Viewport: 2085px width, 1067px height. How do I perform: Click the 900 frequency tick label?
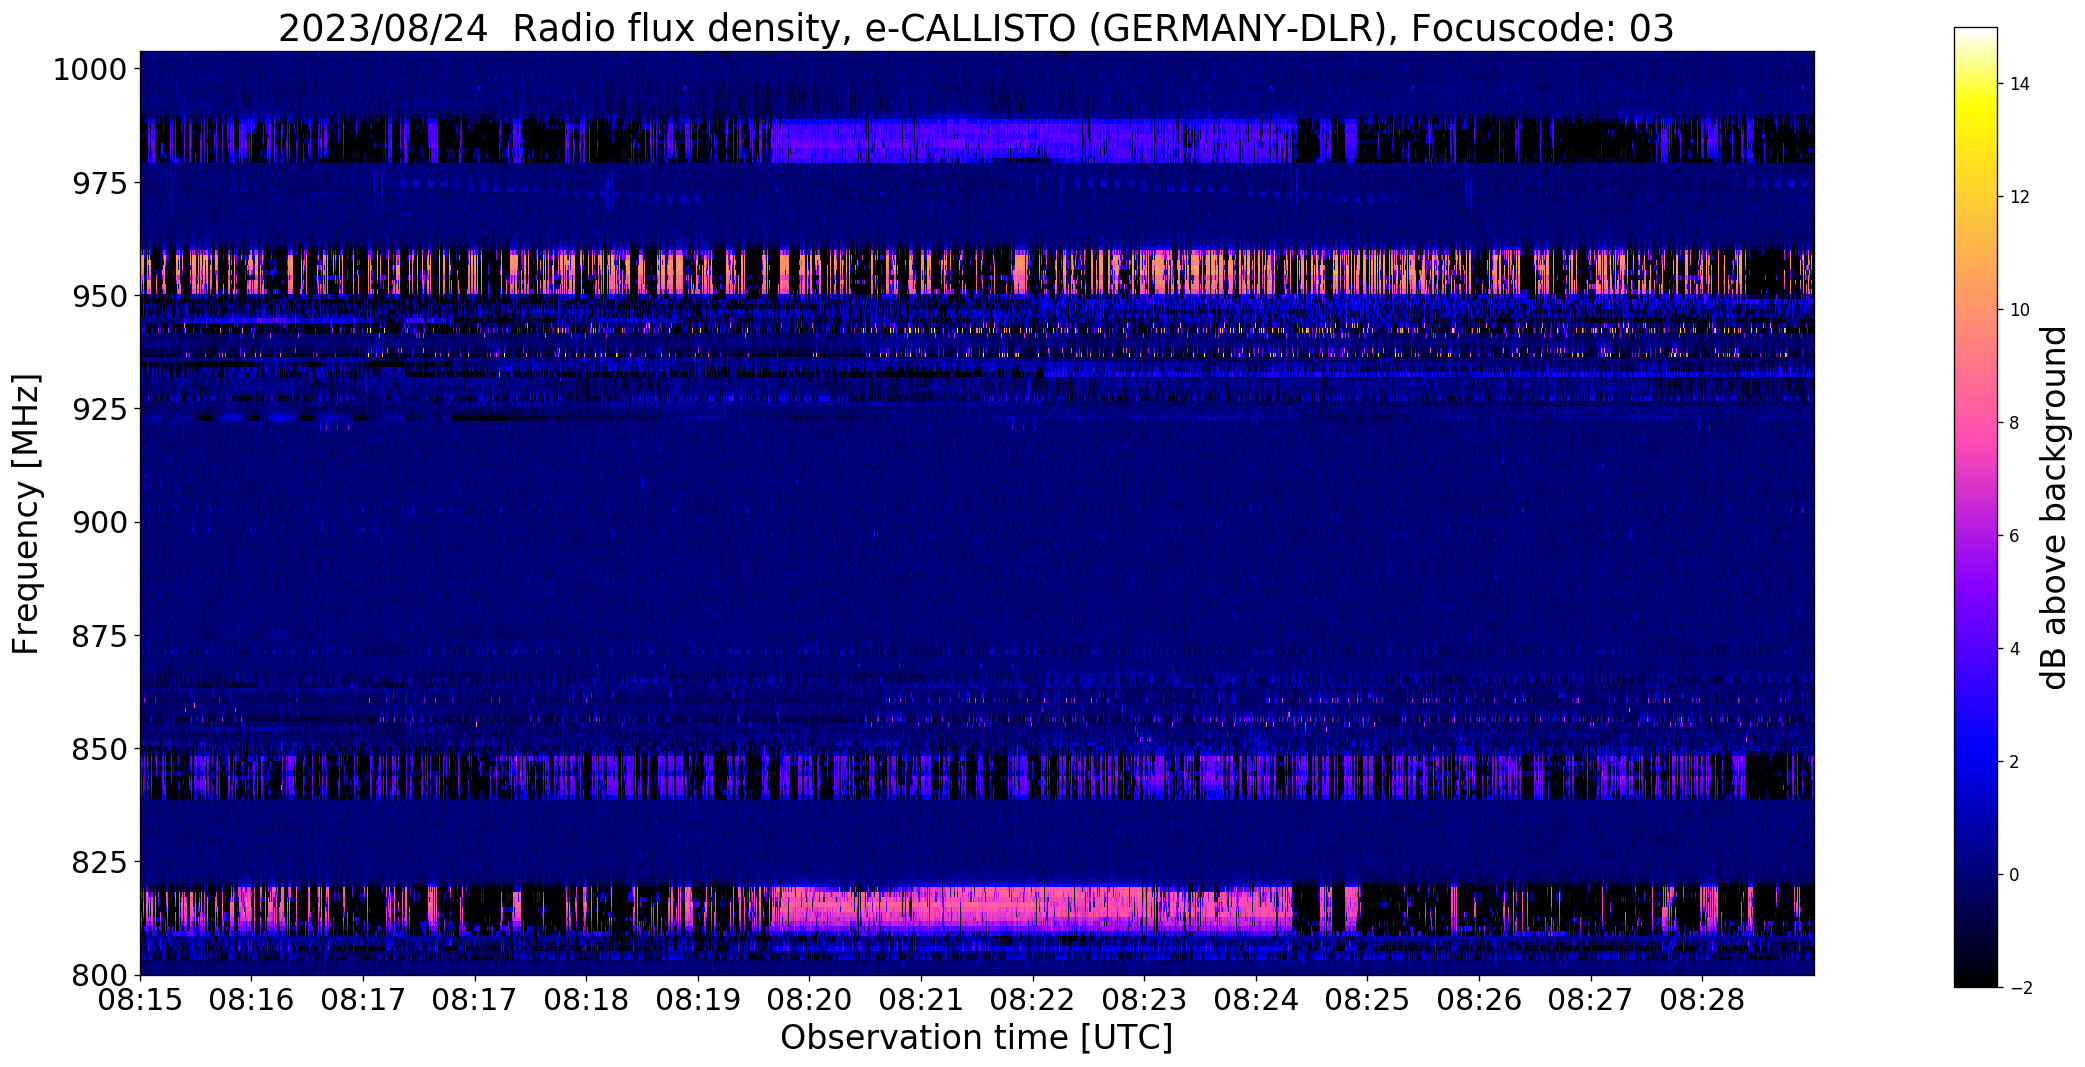click(x=99, y=523)
